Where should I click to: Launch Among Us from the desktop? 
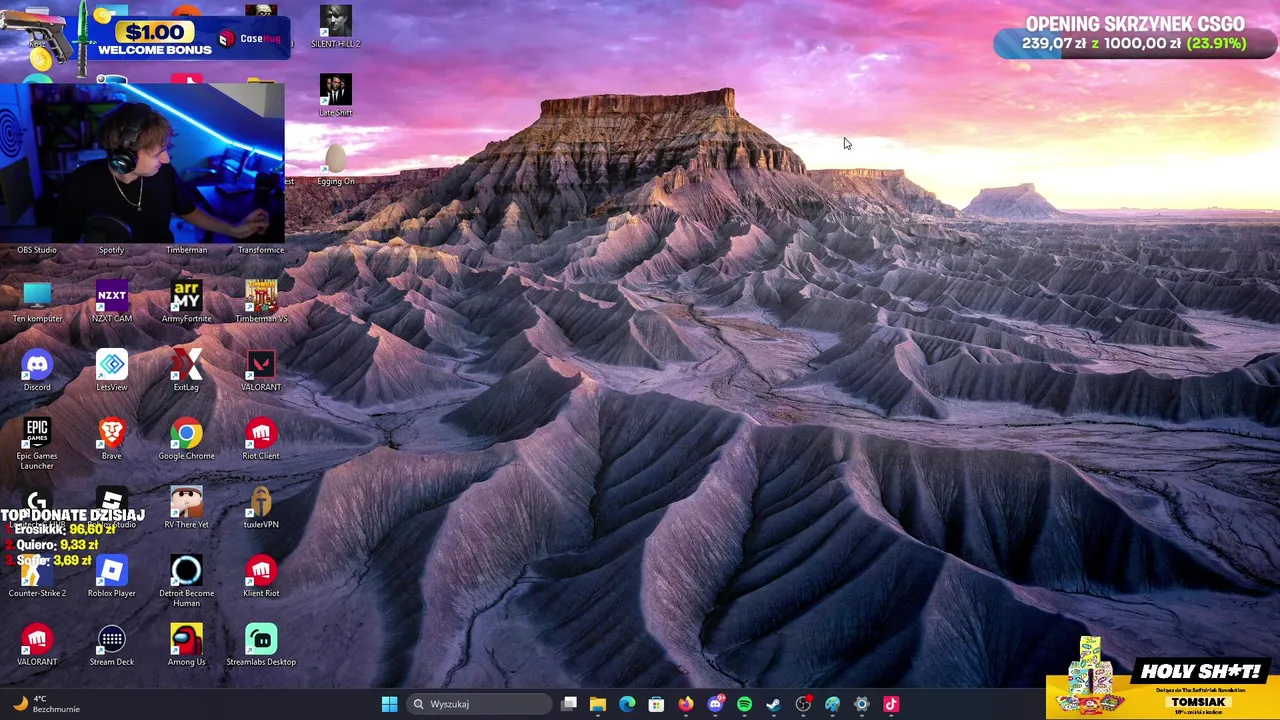186,645
